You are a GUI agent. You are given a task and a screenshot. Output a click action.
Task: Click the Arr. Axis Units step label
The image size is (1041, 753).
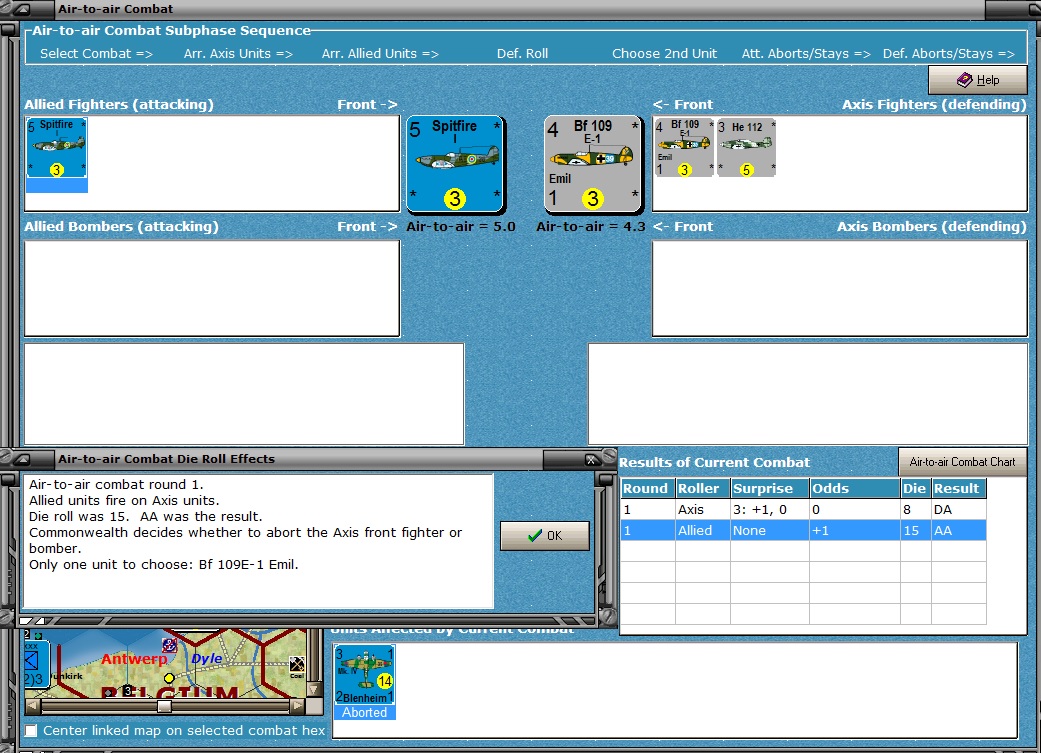point(238,54)
